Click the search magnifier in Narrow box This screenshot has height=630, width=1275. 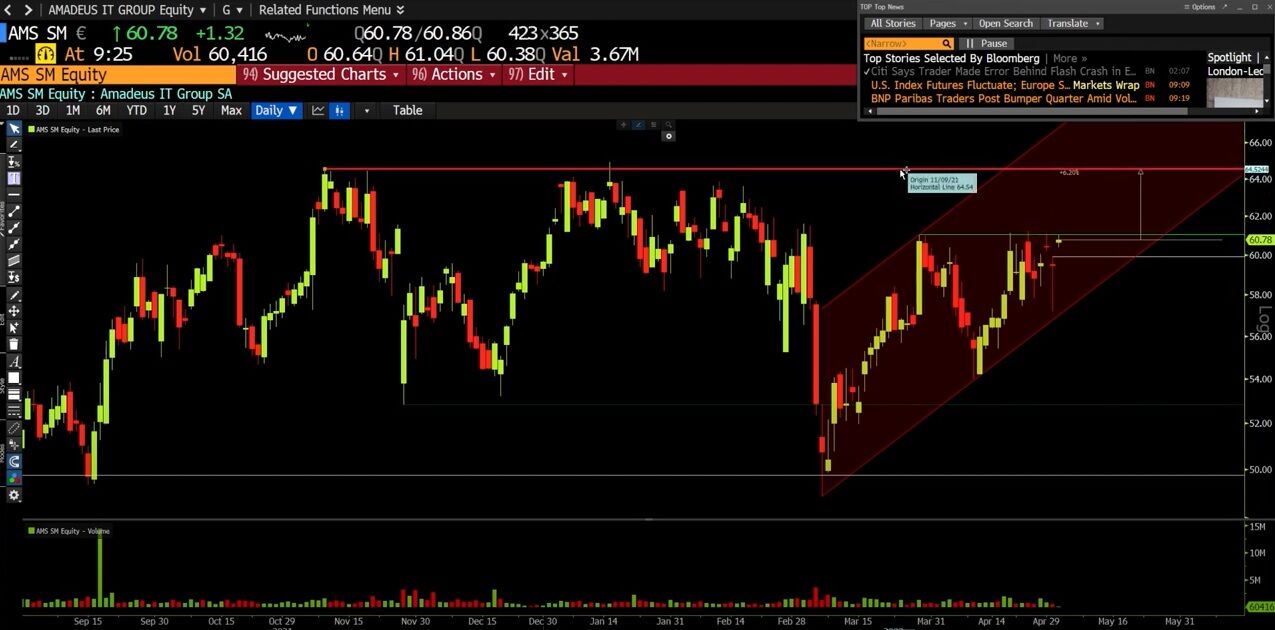point(945,44)
